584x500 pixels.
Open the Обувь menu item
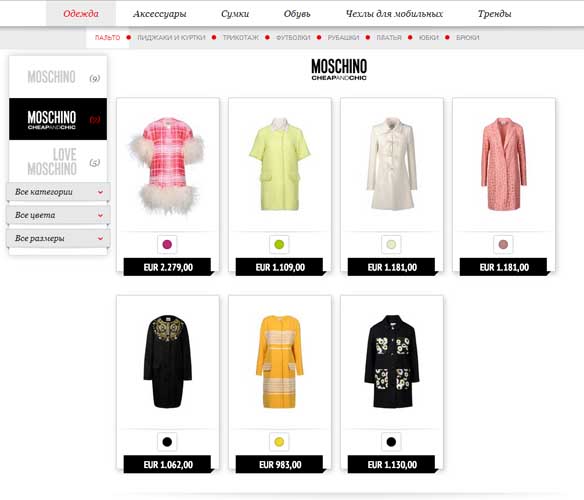(297, 14)
